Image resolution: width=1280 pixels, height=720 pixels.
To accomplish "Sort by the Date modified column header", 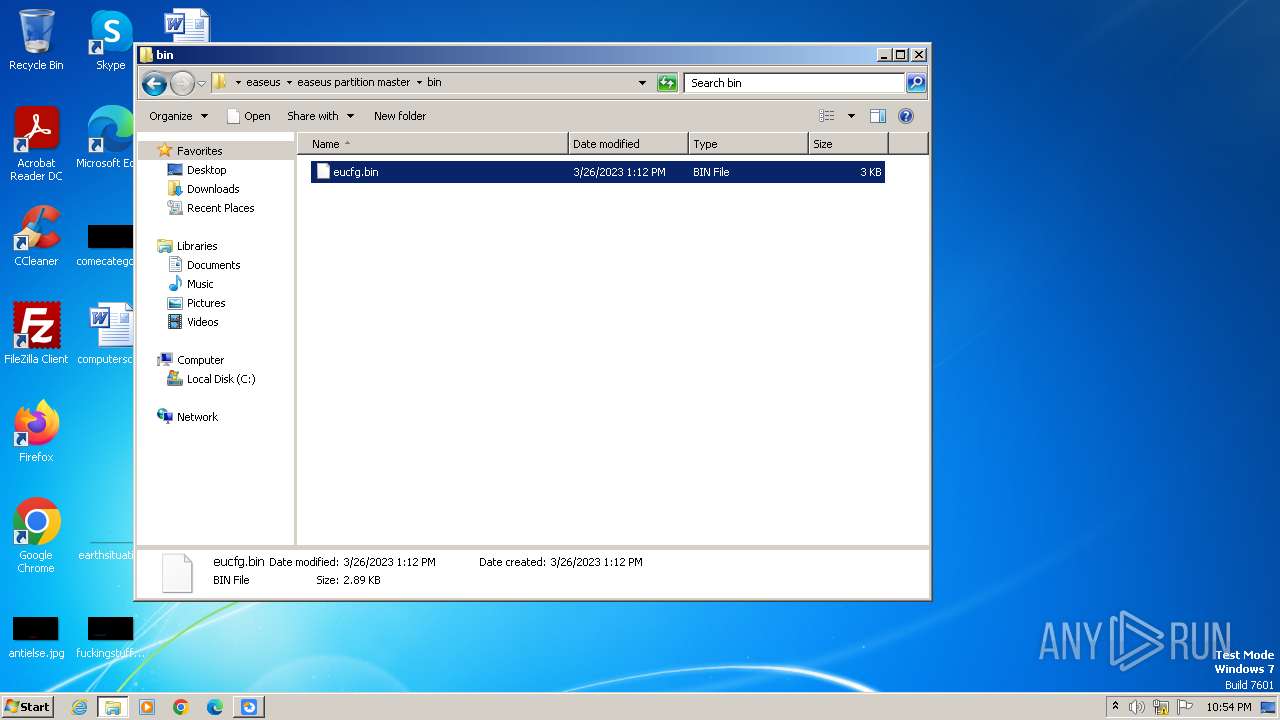I will coord(628,144).
